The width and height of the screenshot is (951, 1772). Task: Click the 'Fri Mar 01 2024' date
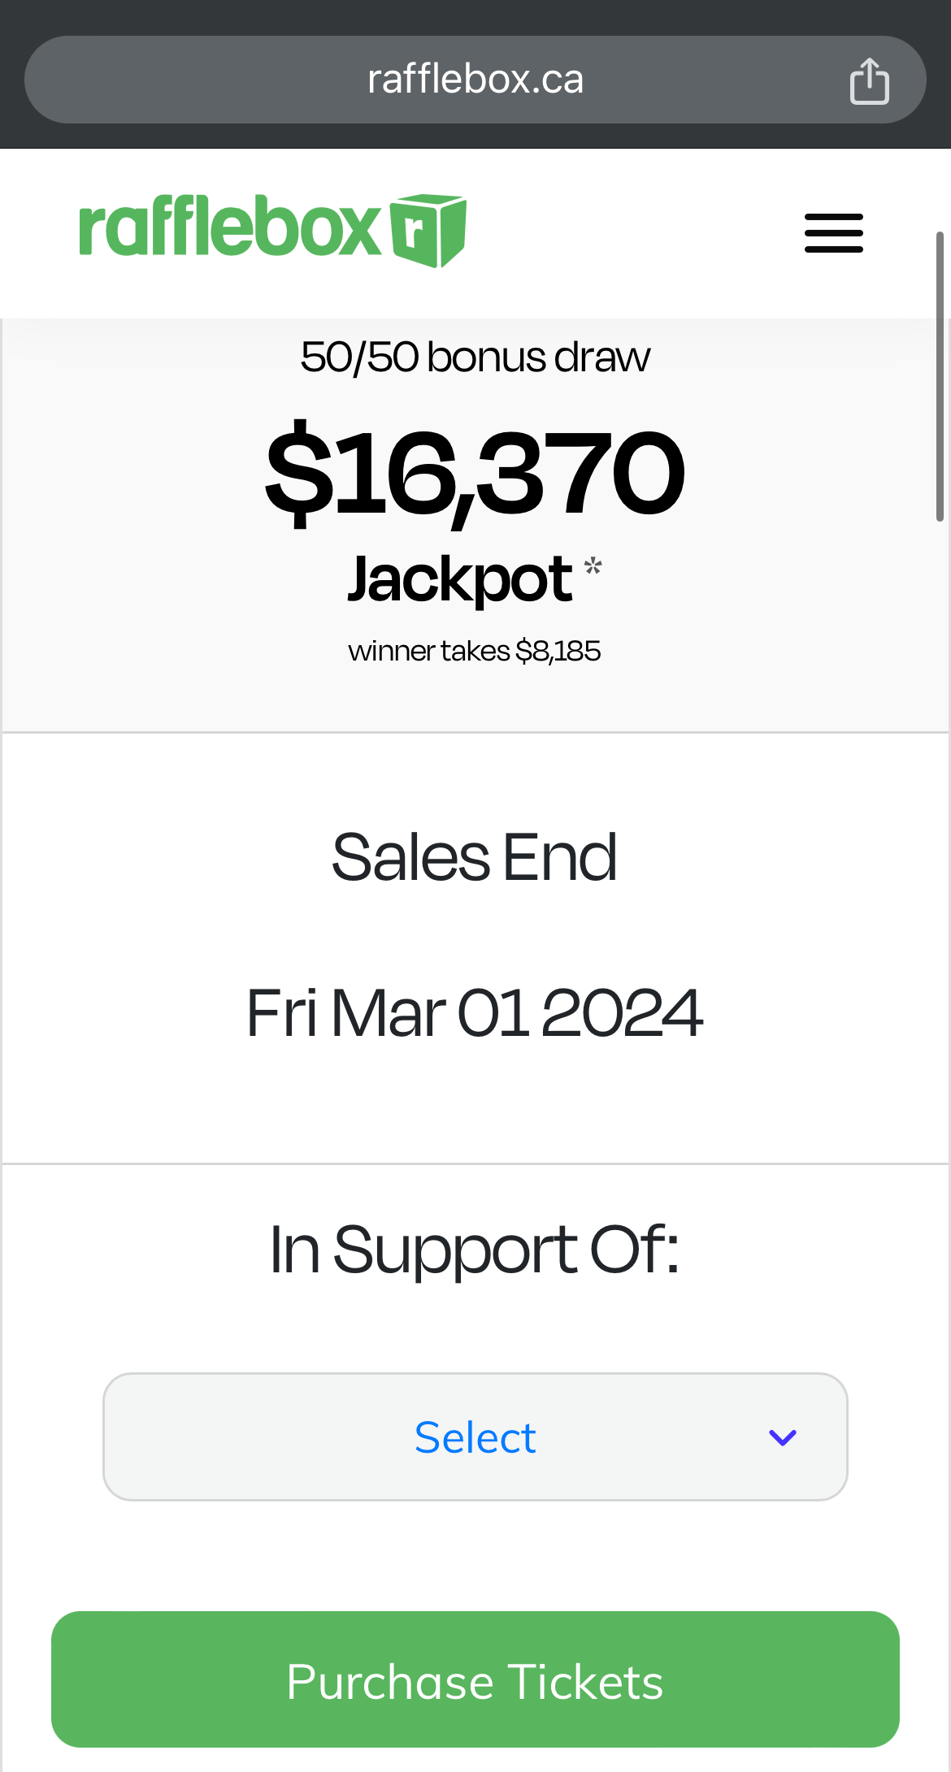474,1013
